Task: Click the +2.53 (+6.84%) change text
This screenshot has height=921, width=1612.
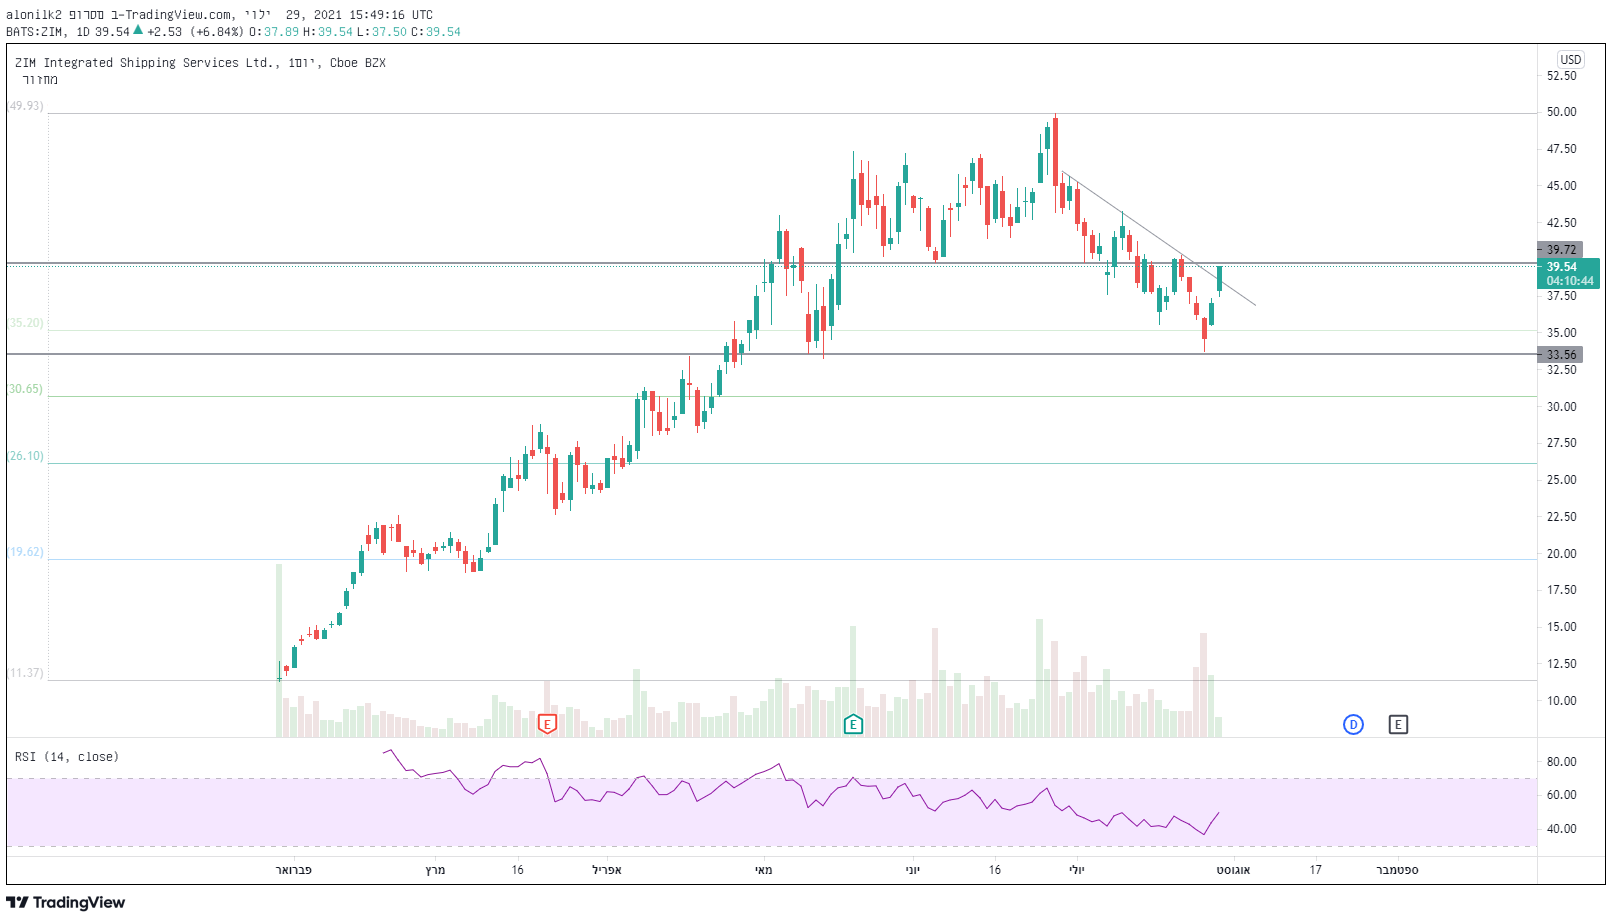Action: [195, 31]
